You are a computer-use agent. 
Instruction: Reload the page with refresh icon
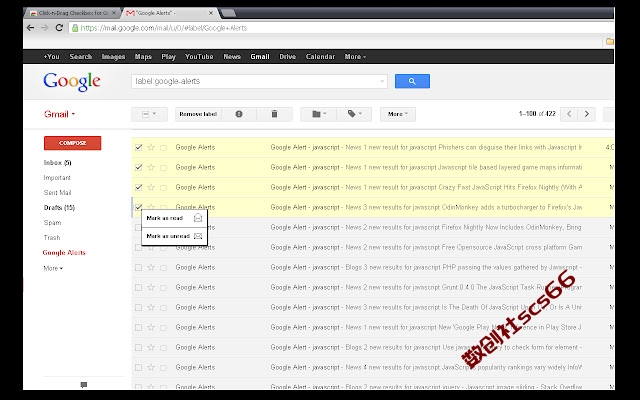[x=59, y=28]
